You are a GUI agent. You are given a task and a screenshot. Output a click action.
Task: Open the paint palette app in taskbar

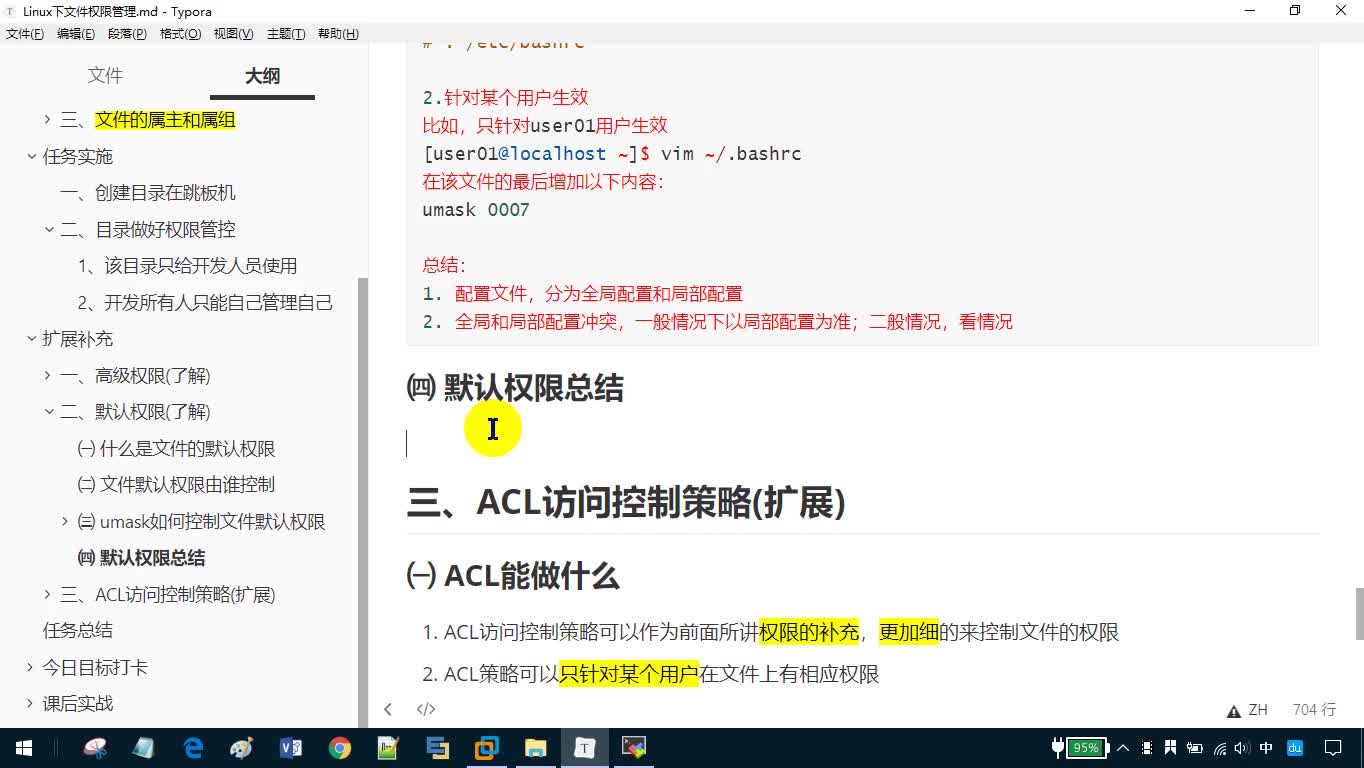point(242,748)
